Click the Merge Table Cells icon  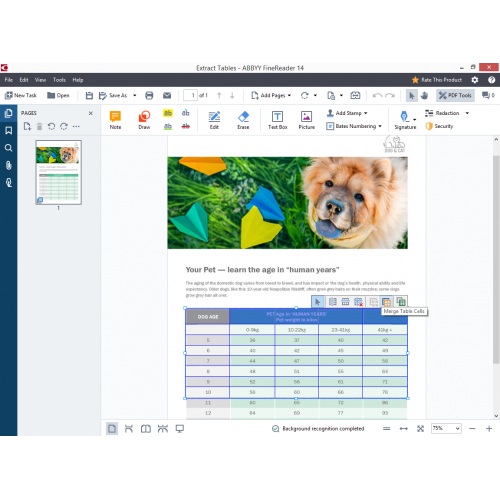click(386, 302)
